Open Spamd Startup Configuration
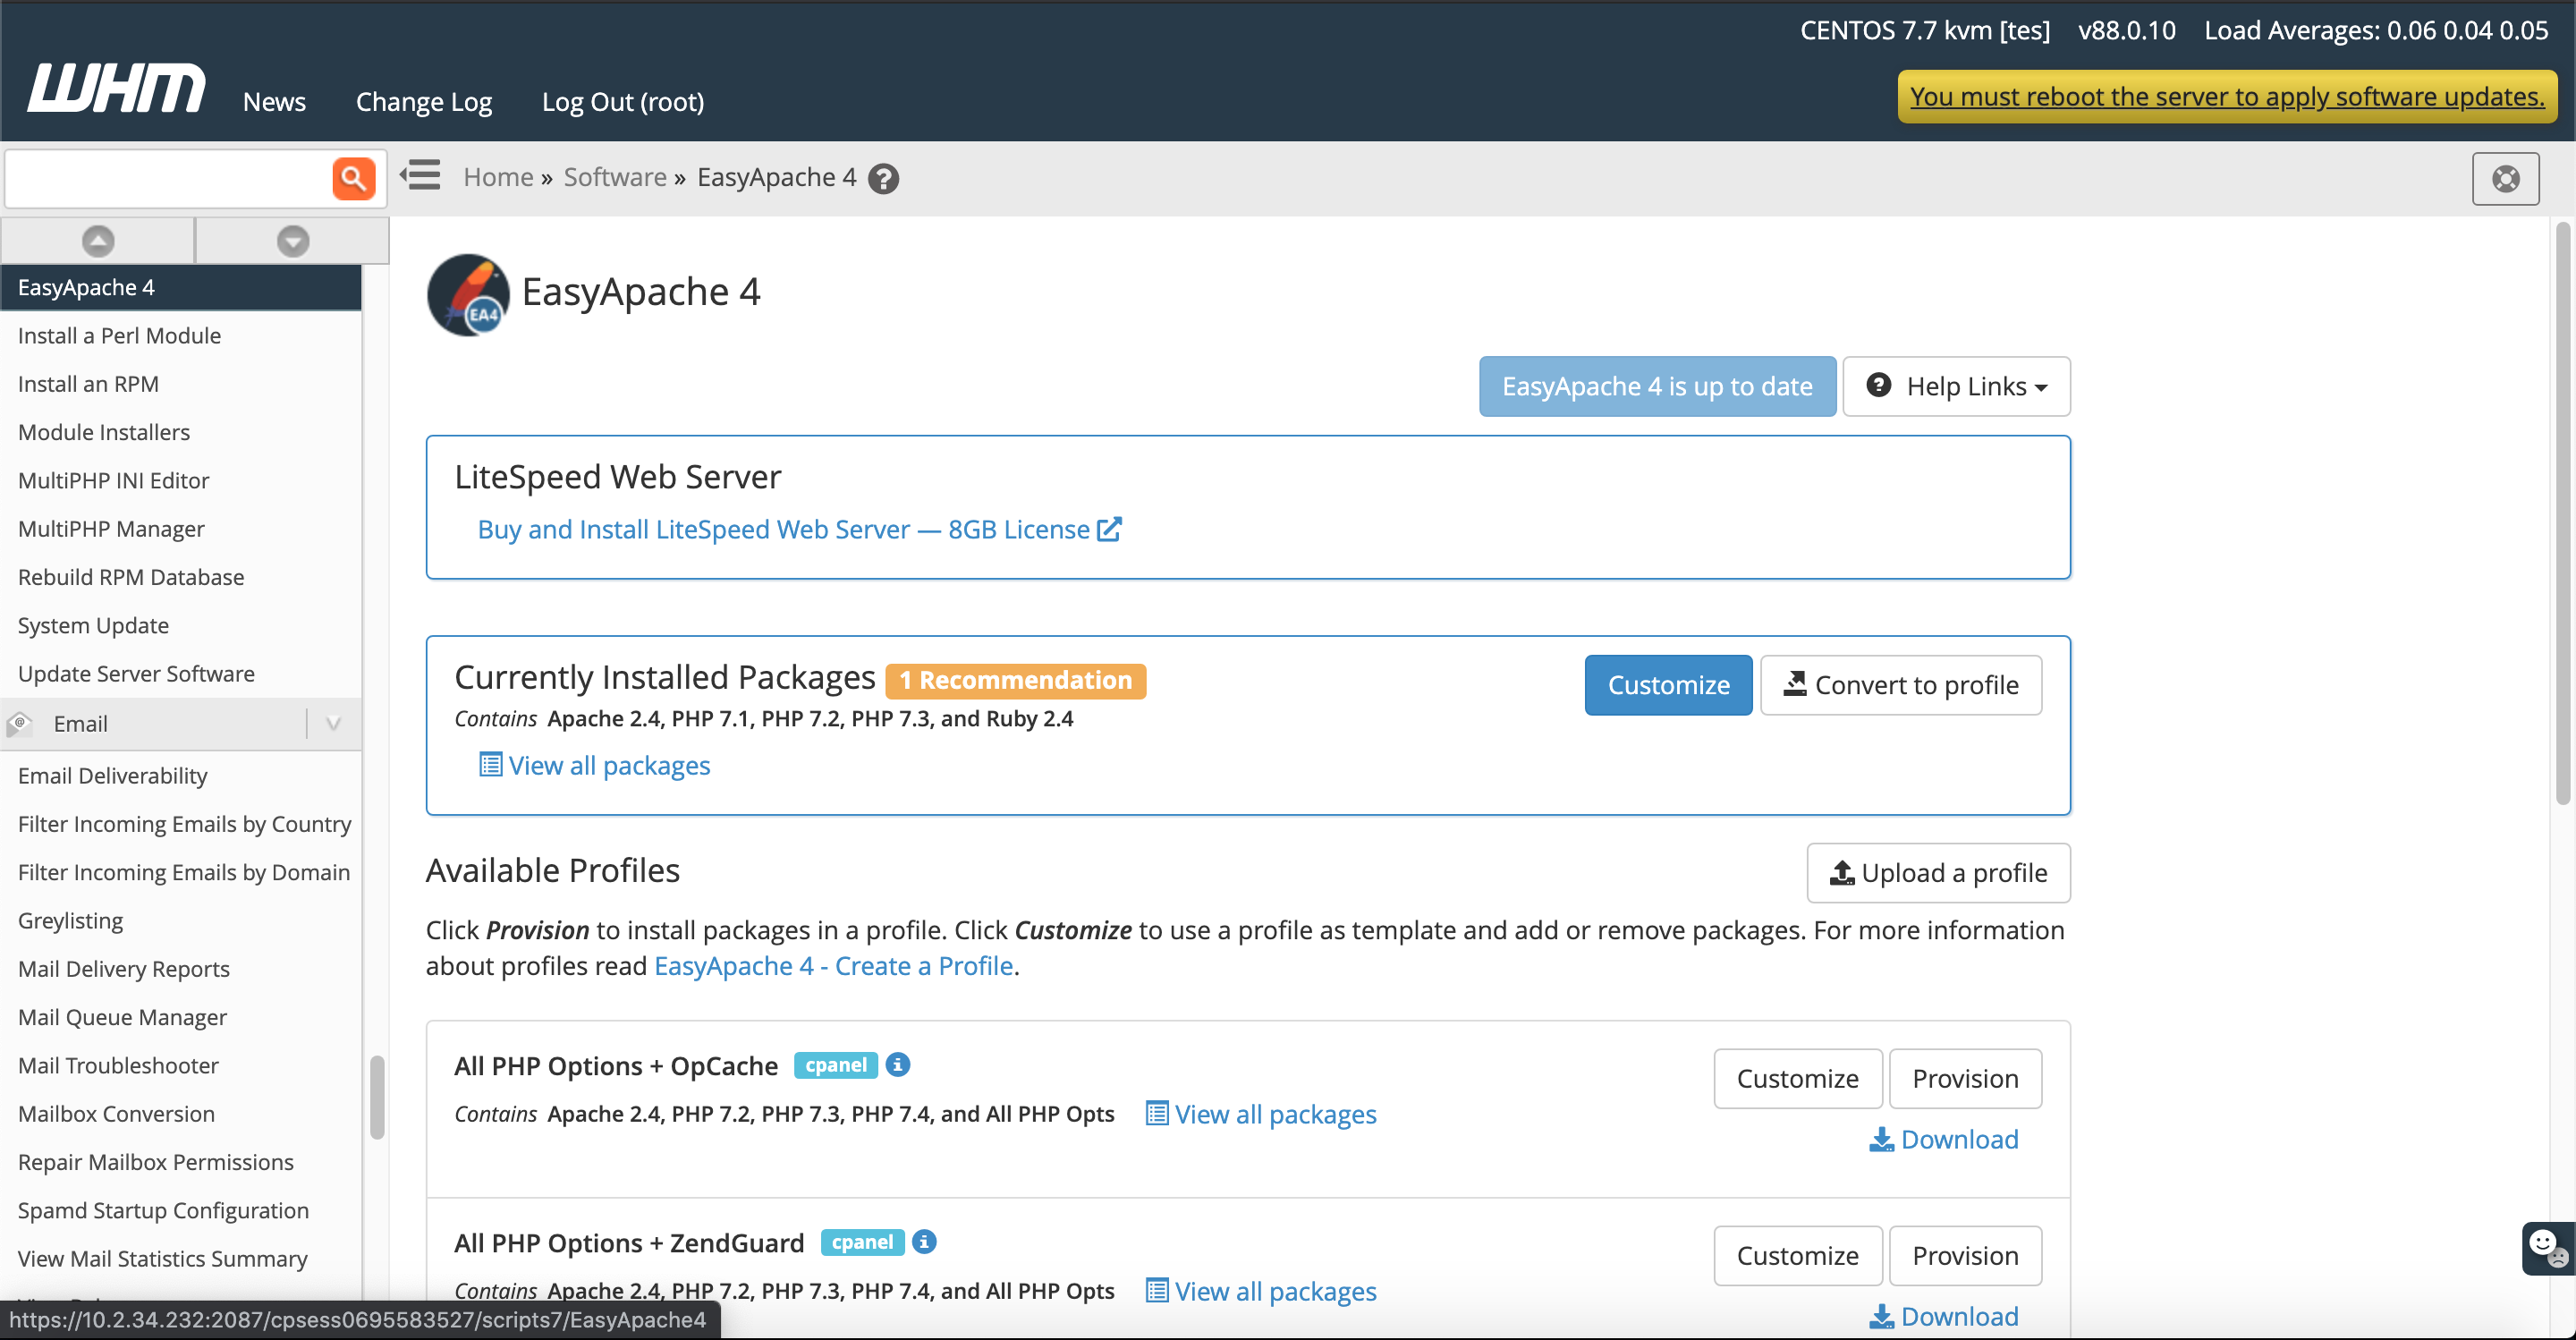The height and width of the screenshot is (1340, 2576). (163, 1210)
